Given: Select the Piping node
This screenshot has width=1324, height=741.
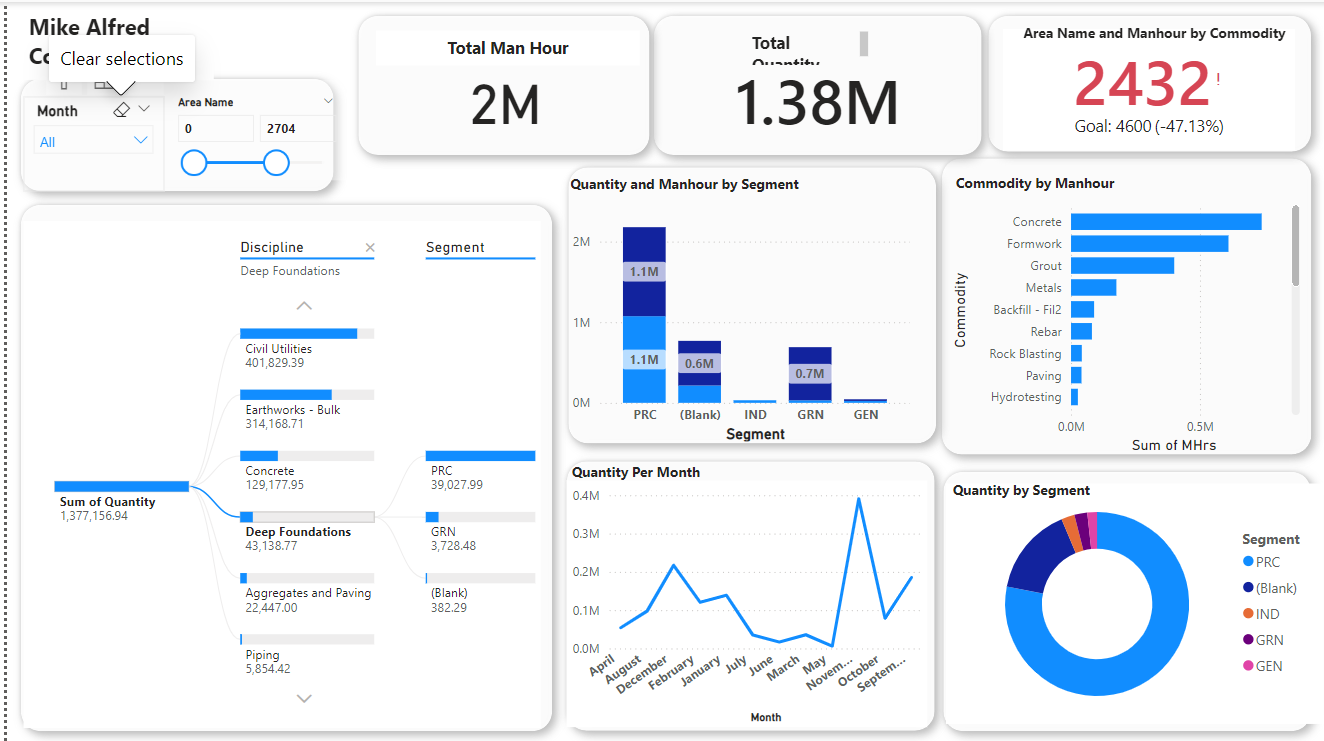Looking at the screenshot, I should (x=307, y=653).
